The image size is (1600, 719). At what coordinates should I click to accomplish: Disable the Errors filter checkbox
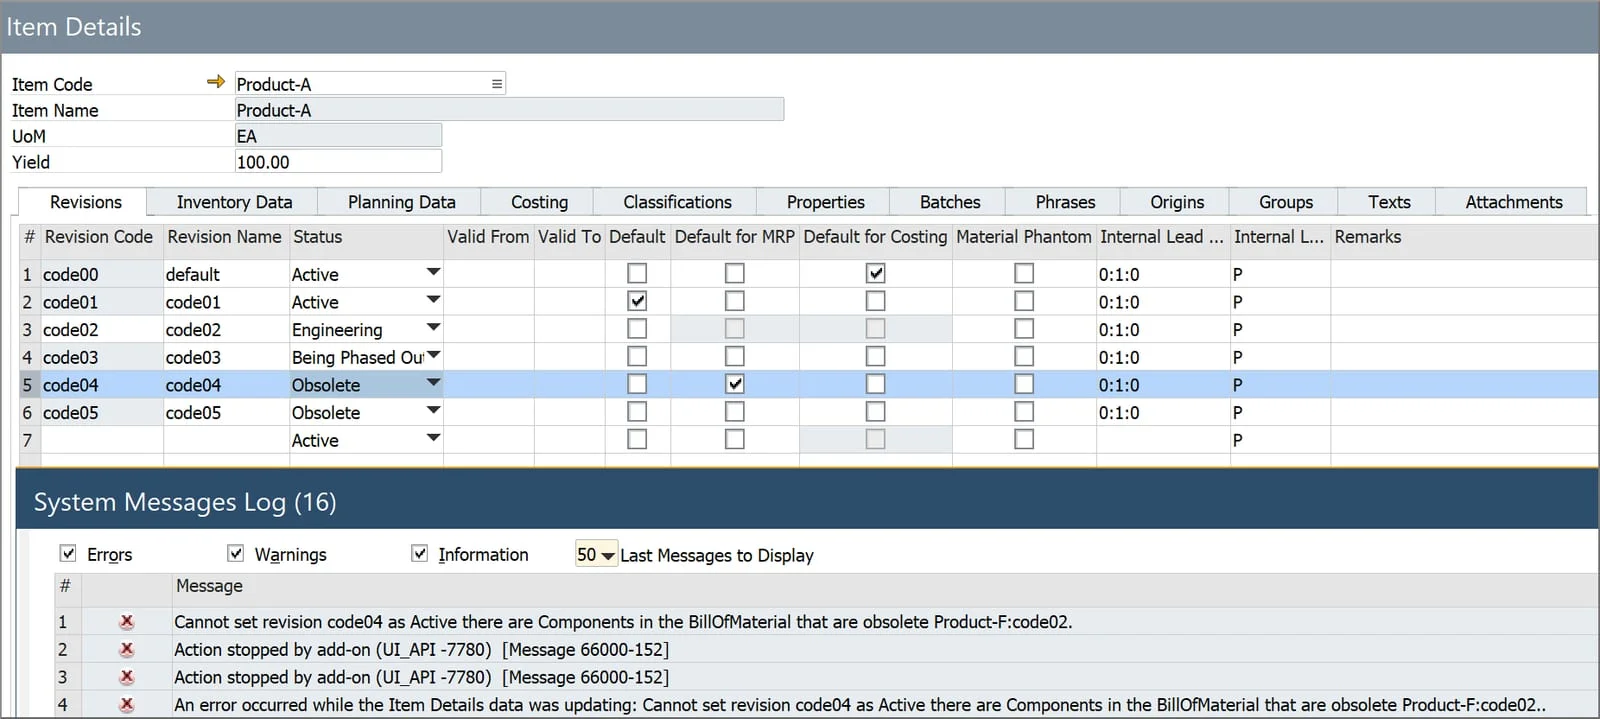pyautogui.click(x=68, y=553)
